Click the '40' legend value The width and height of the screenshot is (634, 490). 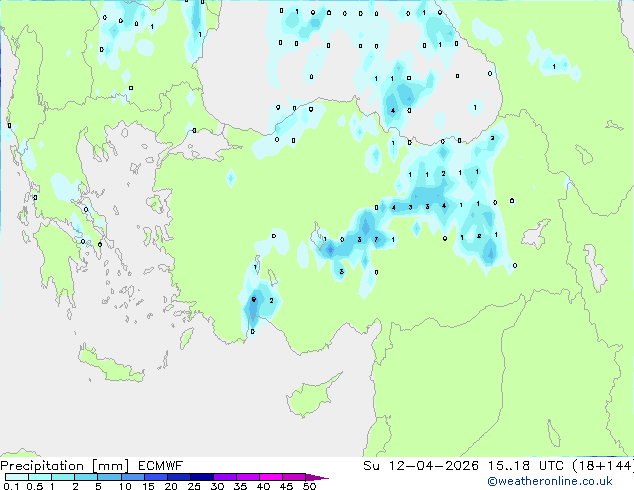(263, 486)
